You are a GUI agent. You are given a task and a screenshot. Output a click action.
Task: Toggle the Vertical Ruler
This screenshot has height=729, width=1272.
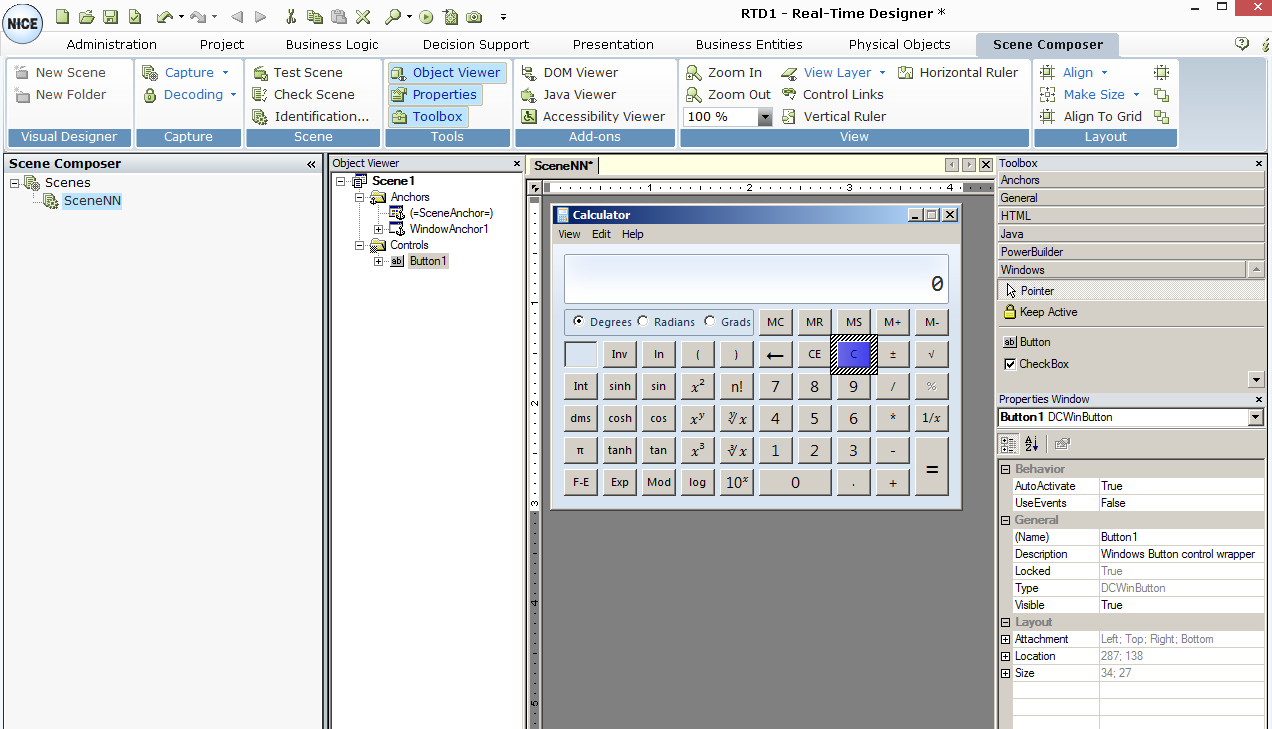pos(833,117)
